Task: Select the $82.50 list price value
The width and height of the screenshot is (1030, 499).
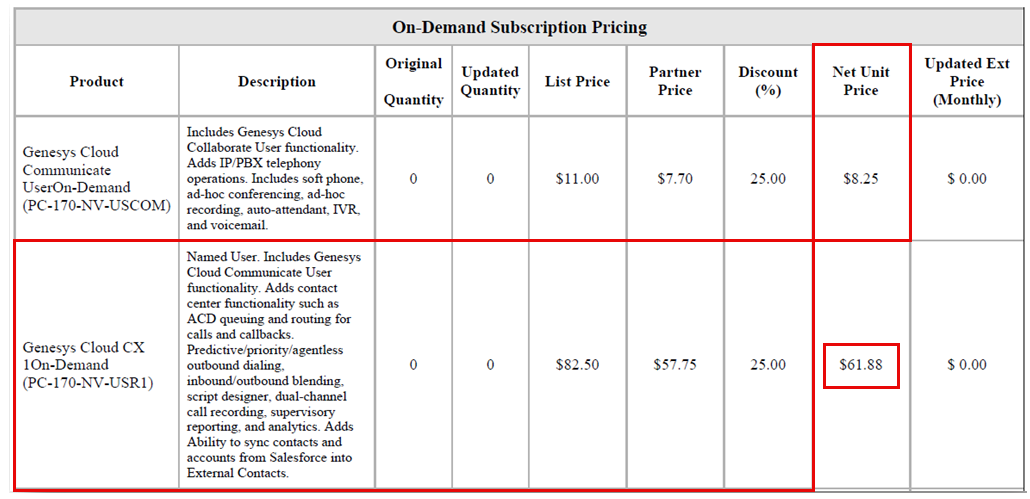Action: pos(577,365)
